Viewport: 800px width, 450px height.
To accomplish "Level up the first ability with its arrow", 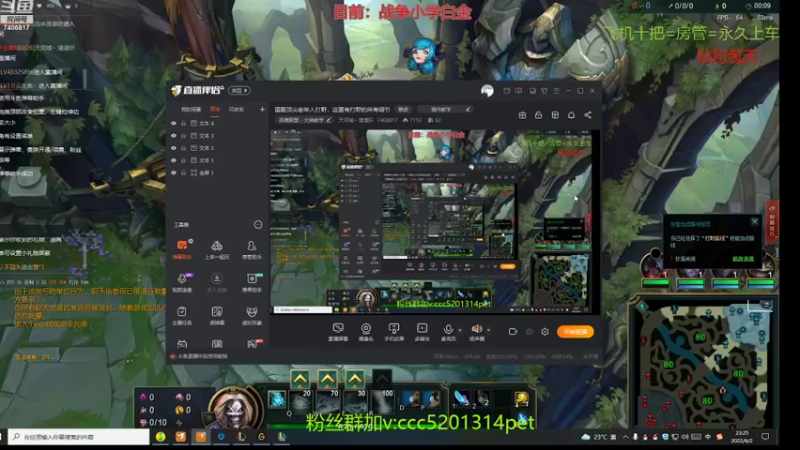I will tap(300, 379).
